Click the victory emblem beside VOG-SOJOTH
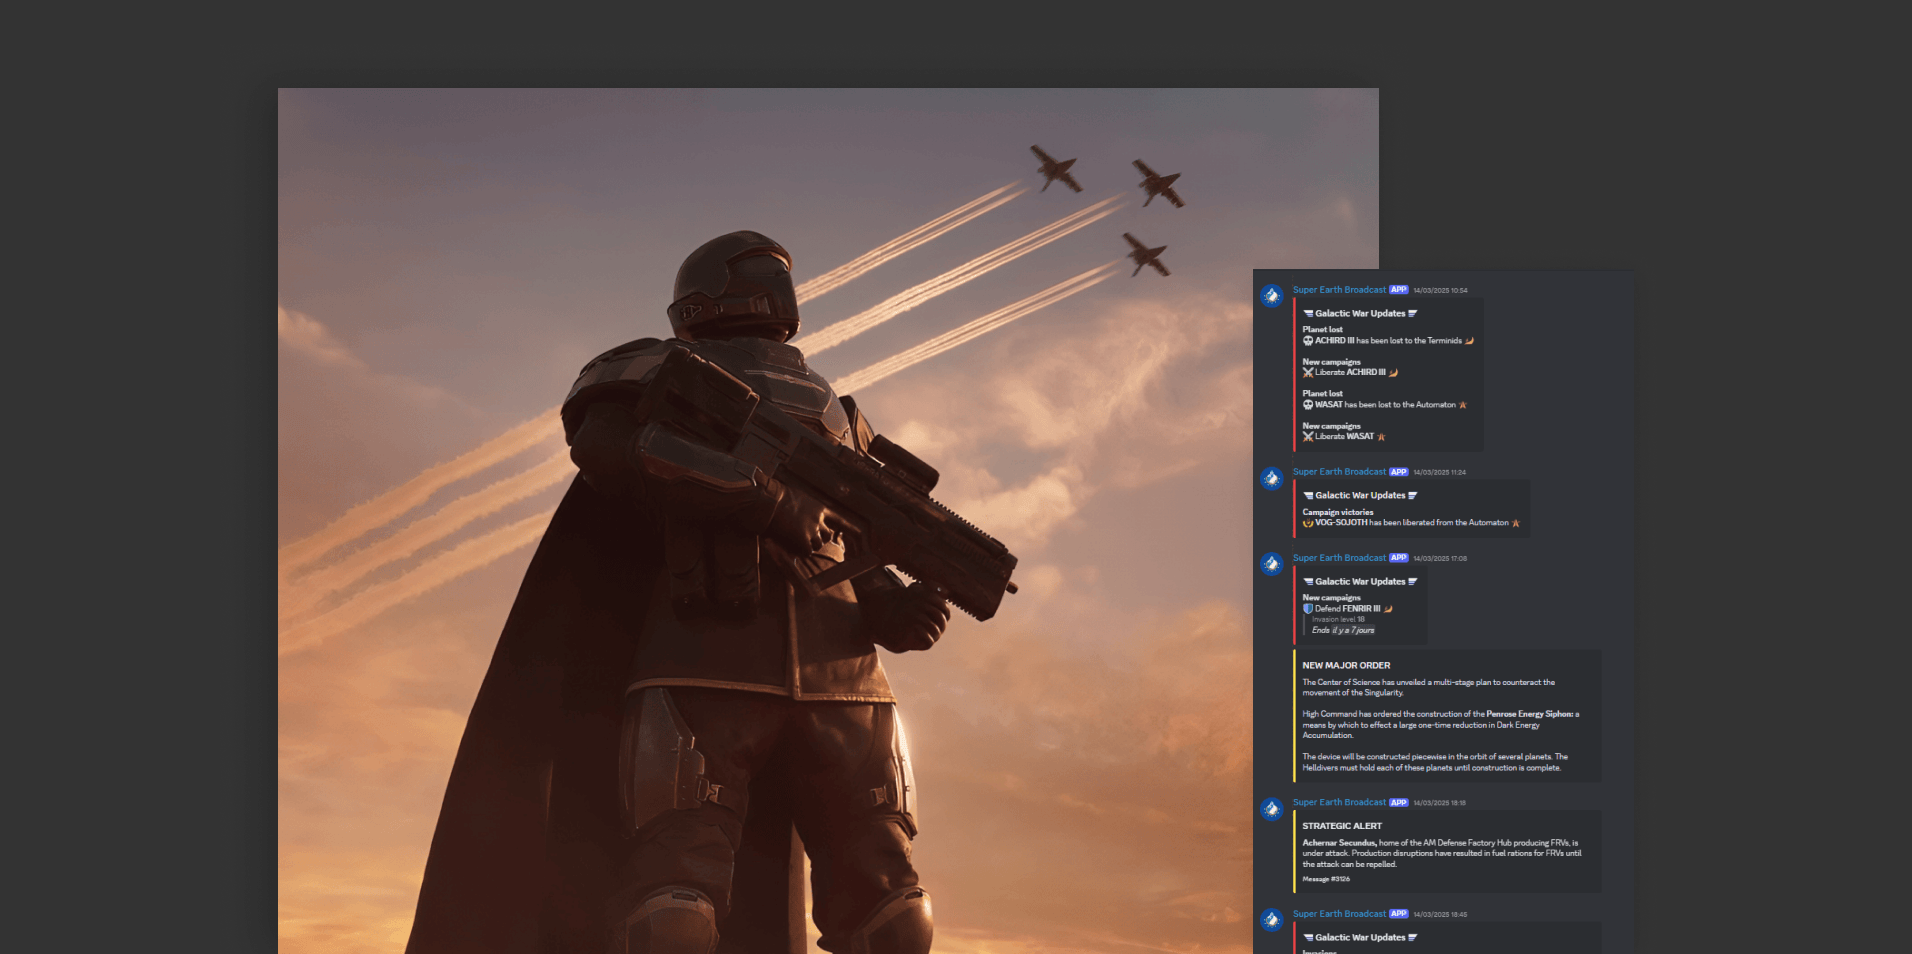The image size is (1912, 954). click(1308, 522)
